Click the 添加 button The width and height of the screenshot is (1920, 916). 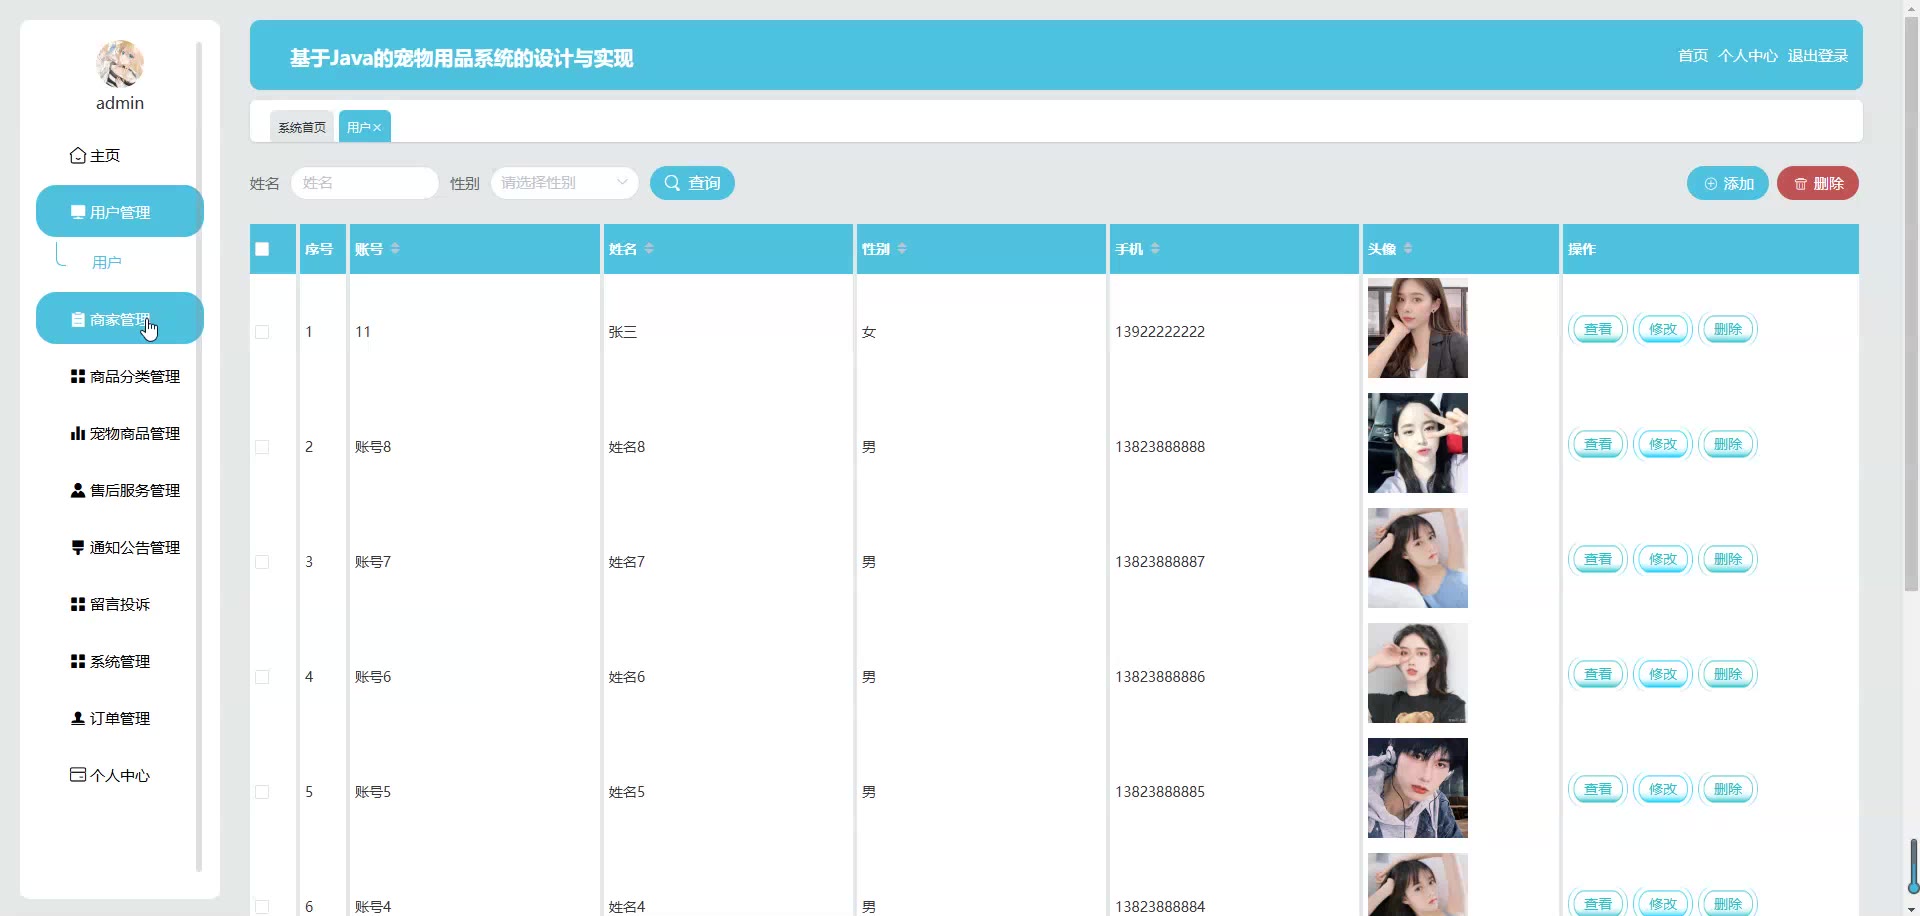pyautogui.click(x=1728, y=184)
